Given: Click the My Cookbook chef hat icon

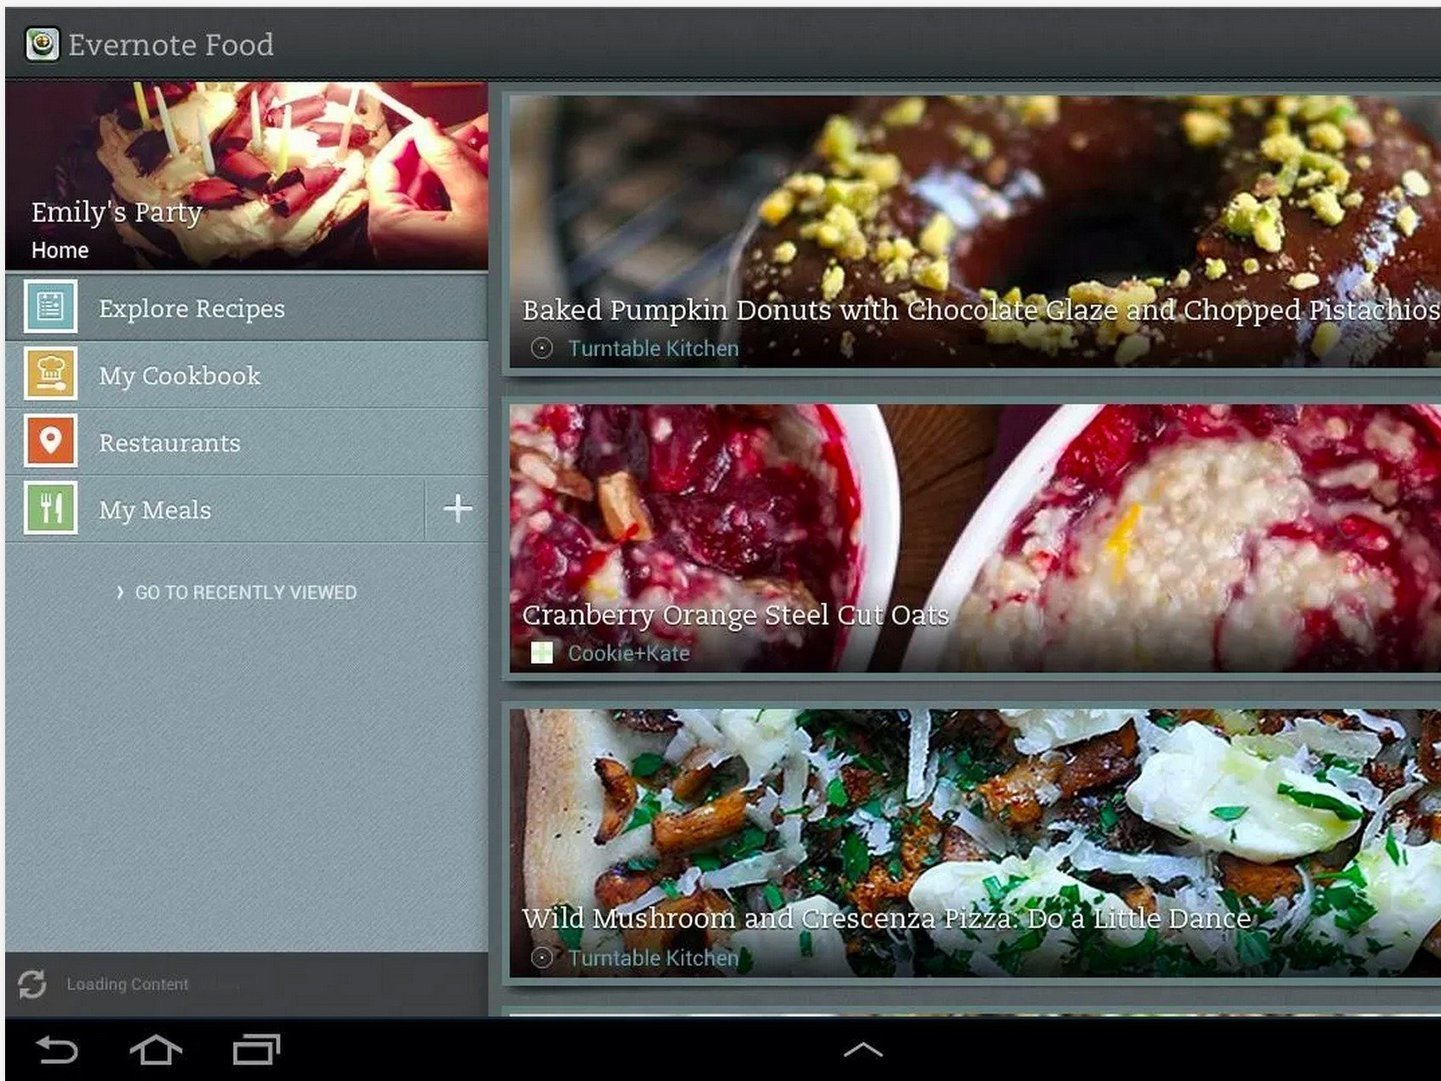Looking at the screenshot, I should point(50,374).
